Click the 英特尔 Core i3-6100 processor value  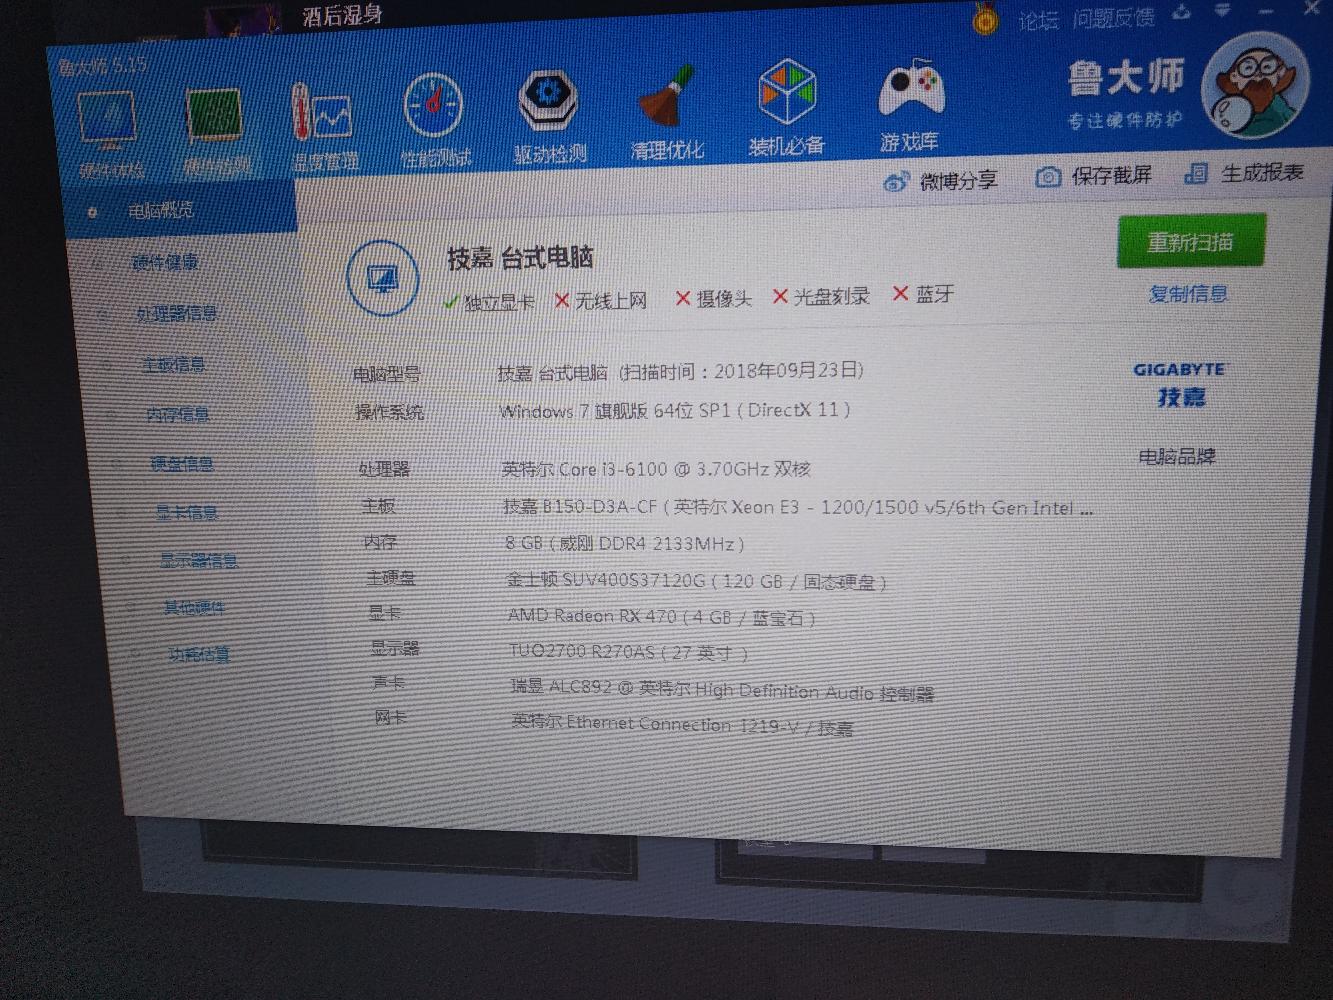point(656,468)
